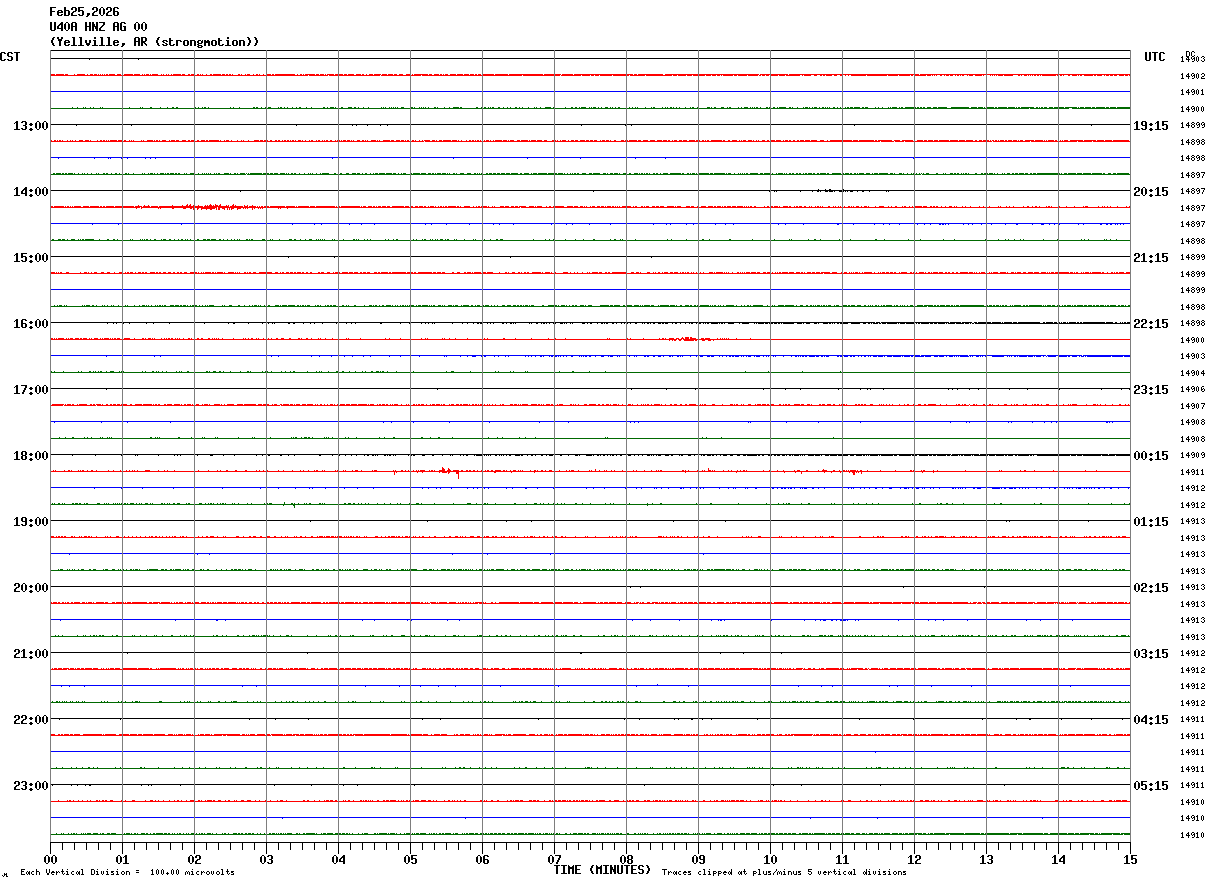
Task: Select the 23:00 CST row label
Action: (31, 786)
